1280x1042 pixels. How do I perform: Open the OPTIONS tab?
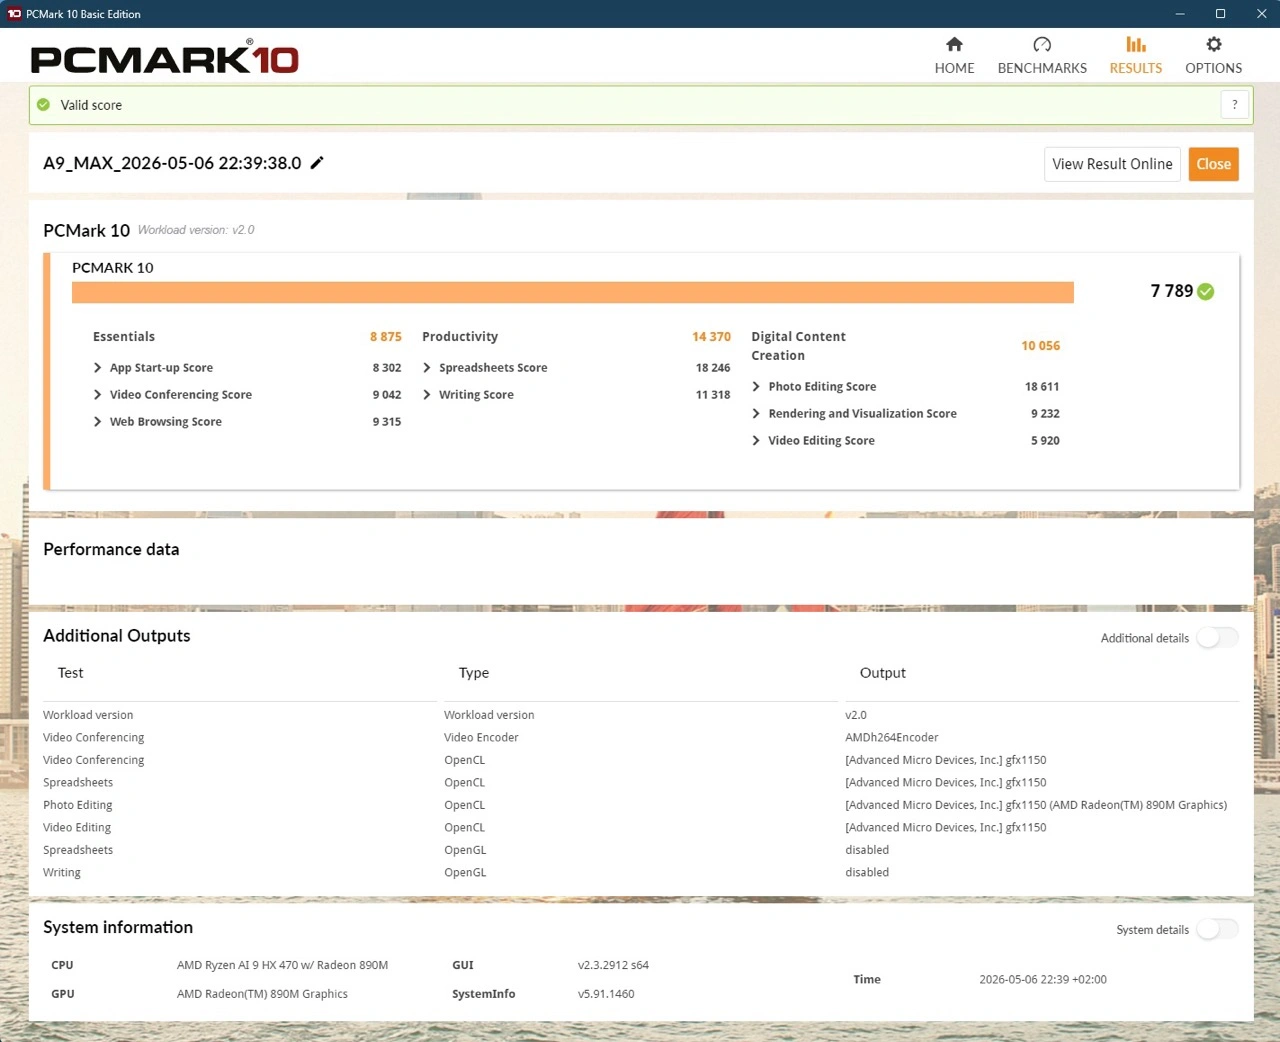pos(1213,56)
